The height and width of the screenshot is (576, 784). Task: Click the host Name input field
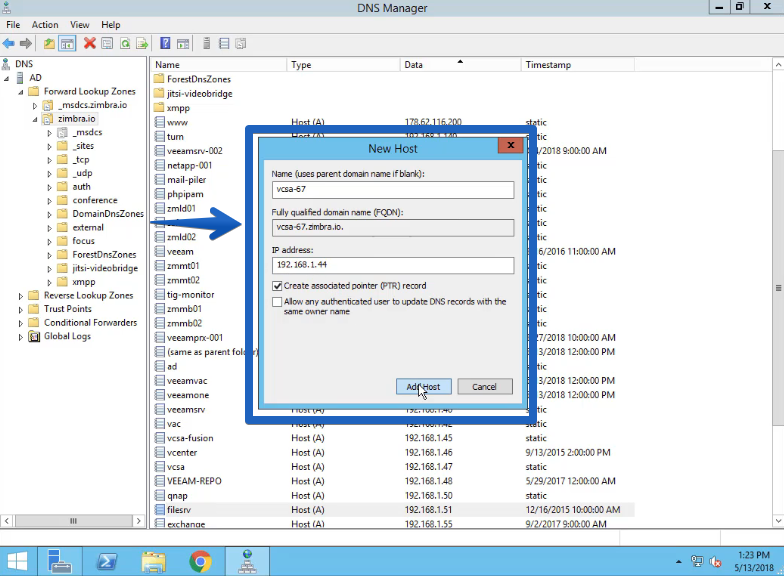[x=393, y=190]
